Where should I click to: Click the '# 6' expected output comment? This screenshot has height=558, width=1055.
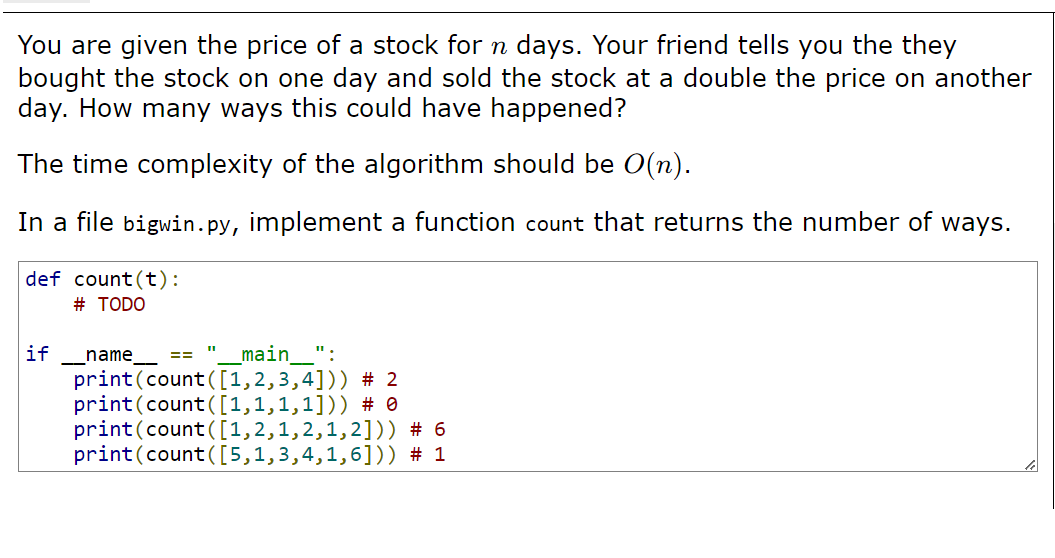coord(429,429)
